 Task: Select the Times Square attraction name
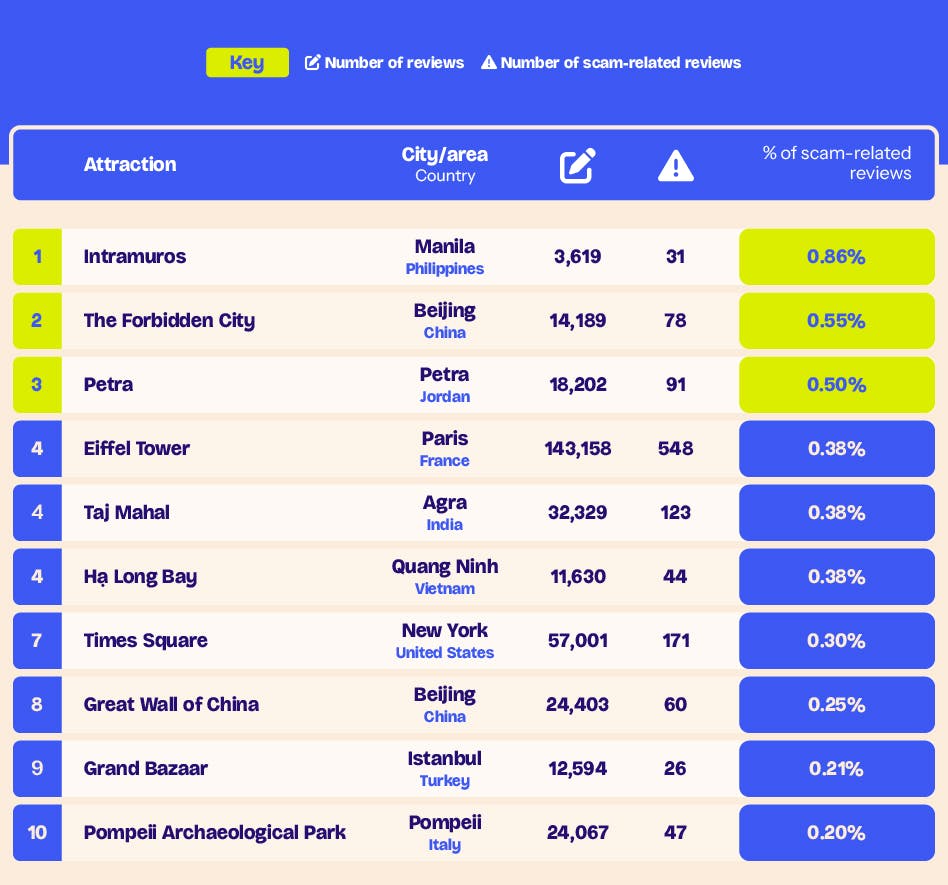(146, 641)
